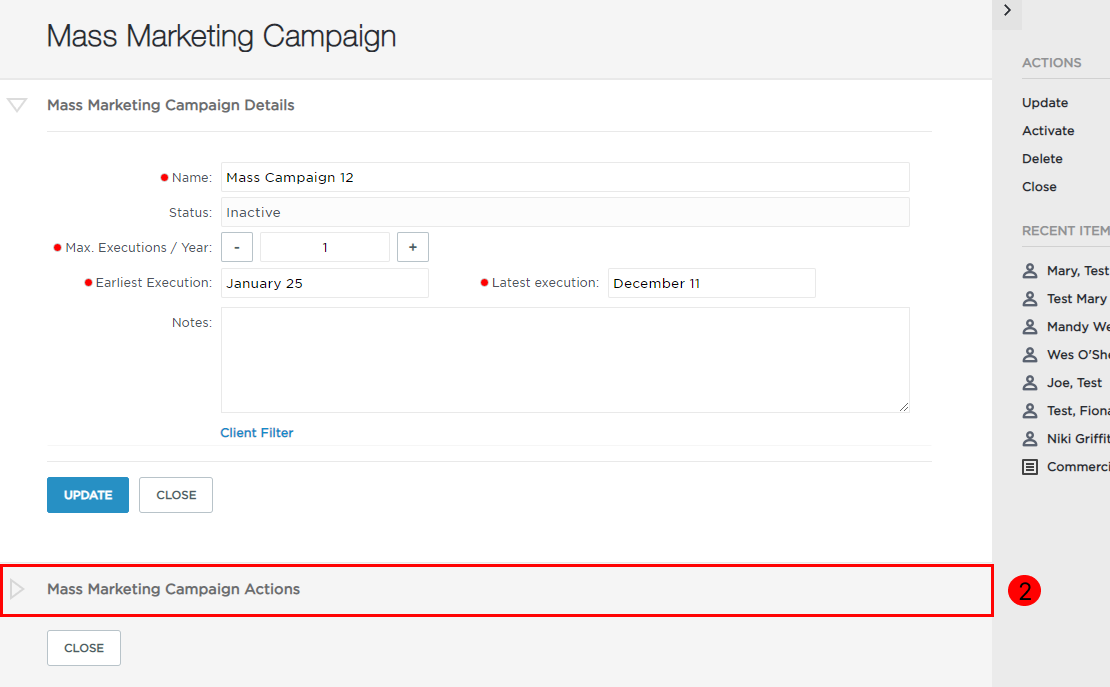Open person icon beside Joe, Test
The height and width of the screenshot is (687, 1110).
click(1030, 382)
